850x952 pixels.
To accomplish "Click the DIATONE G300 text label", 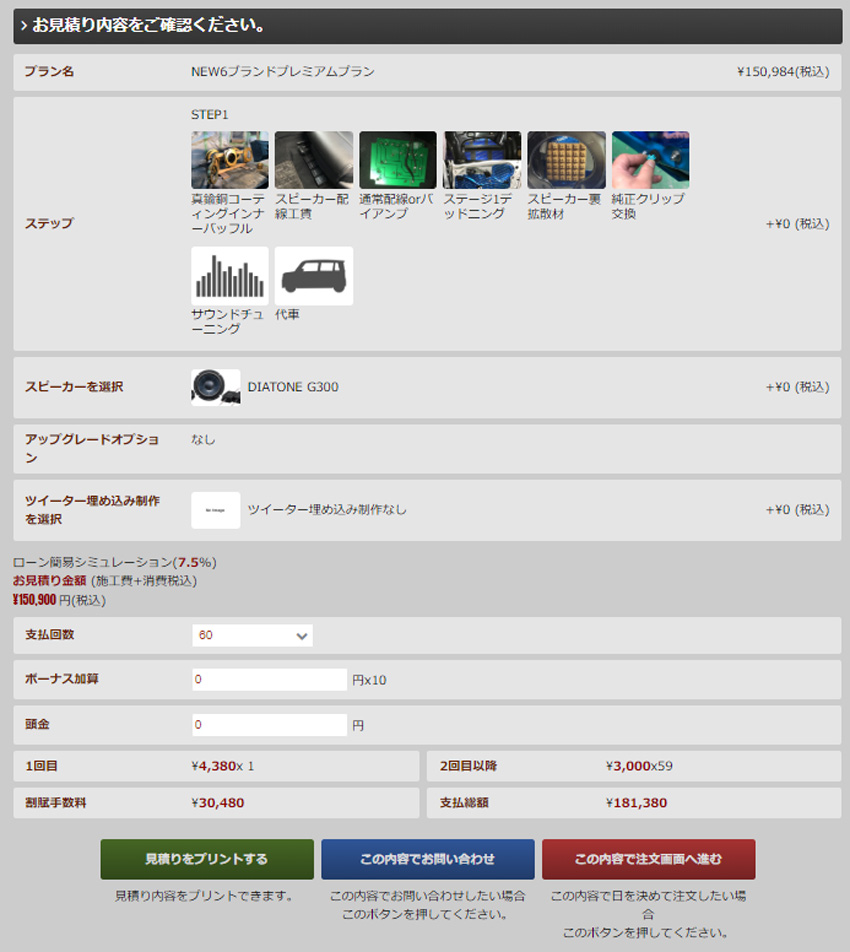I will [293, 387].
